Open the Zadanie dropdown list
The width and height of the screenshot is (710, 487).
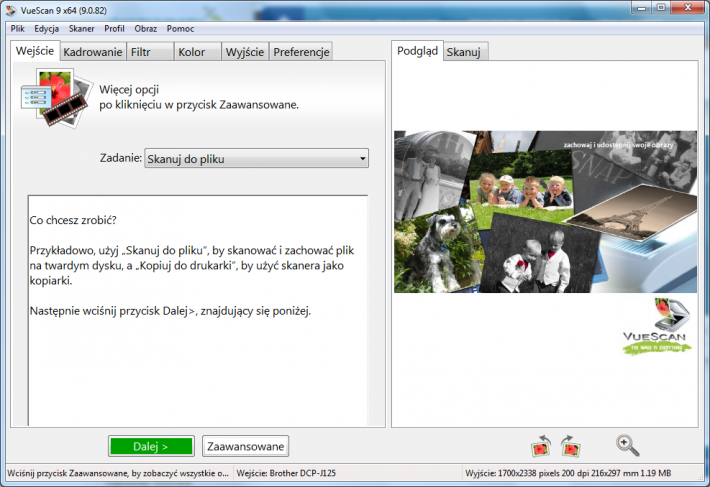pos(256,158)
